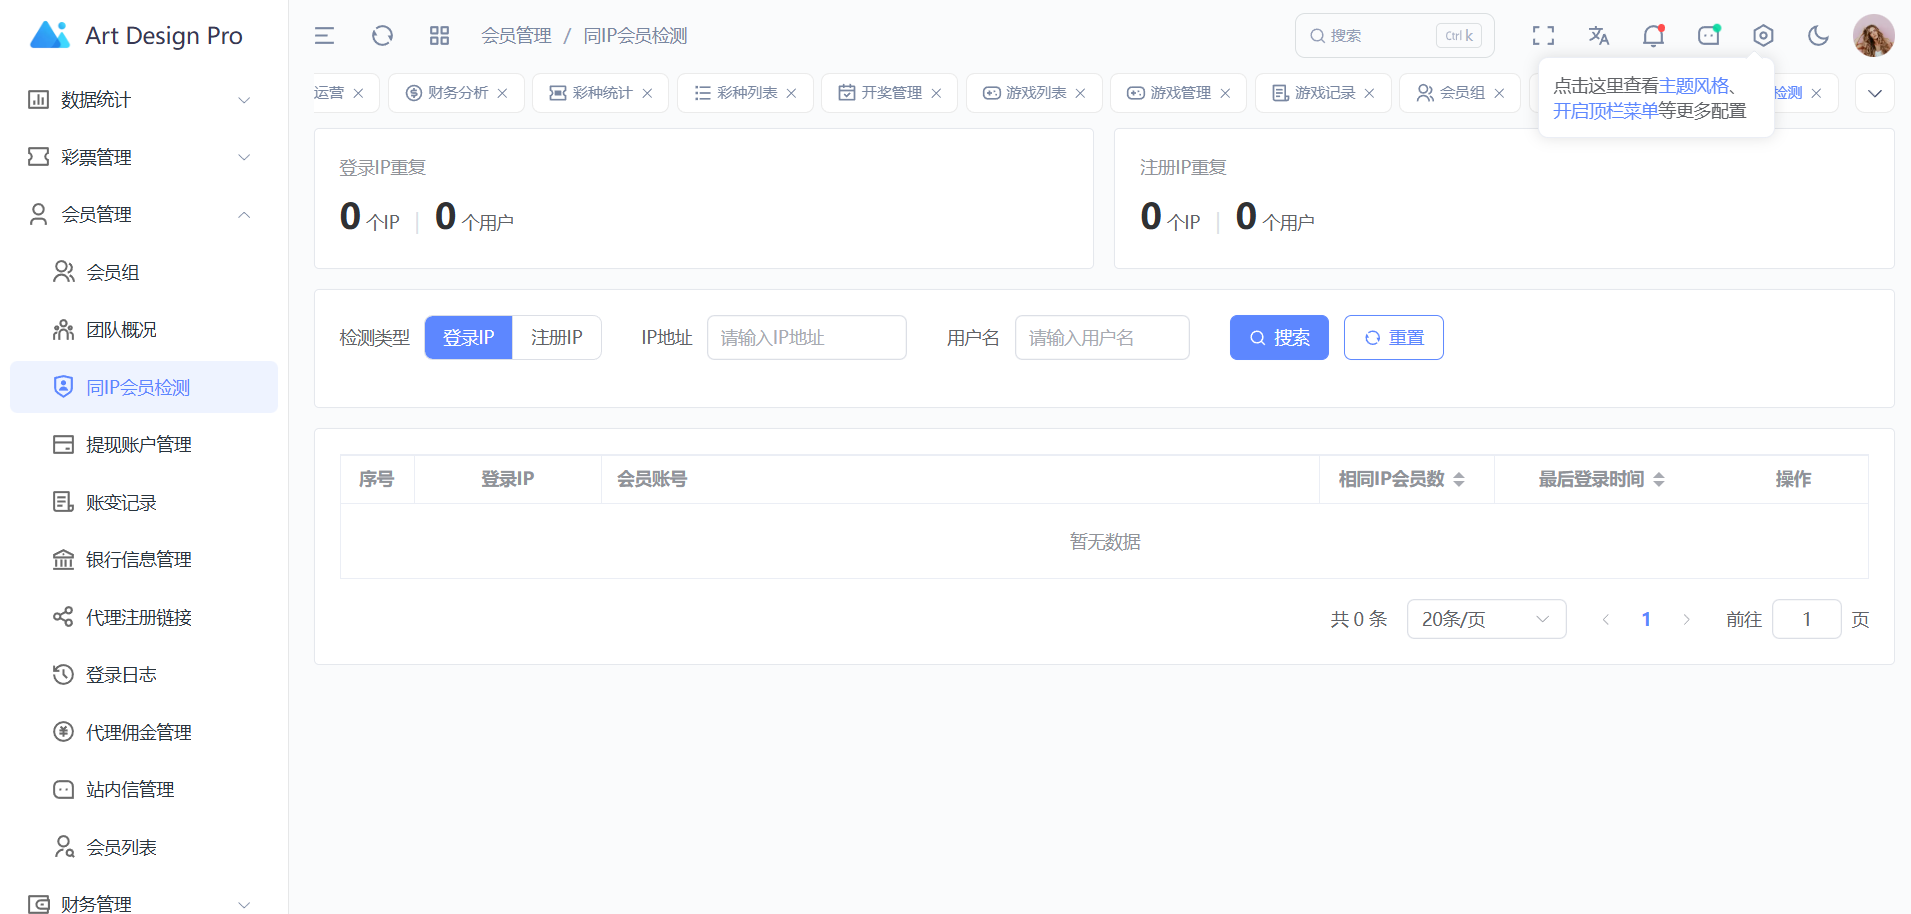Collapse the sidebar menu with the hamburger icon
The image size is (1911, 914).
pyautogui.click(x=324, y=36)
